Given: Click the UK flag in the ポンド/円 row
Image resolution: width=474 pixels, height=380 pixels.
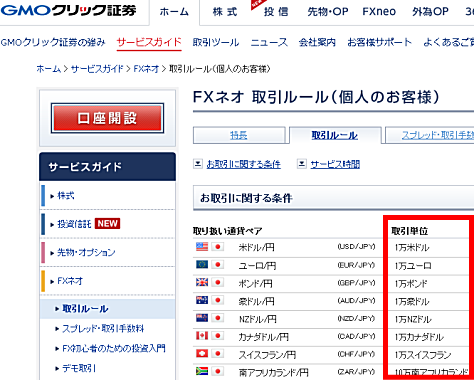Looking at the screenshot, I should point(202,282).
